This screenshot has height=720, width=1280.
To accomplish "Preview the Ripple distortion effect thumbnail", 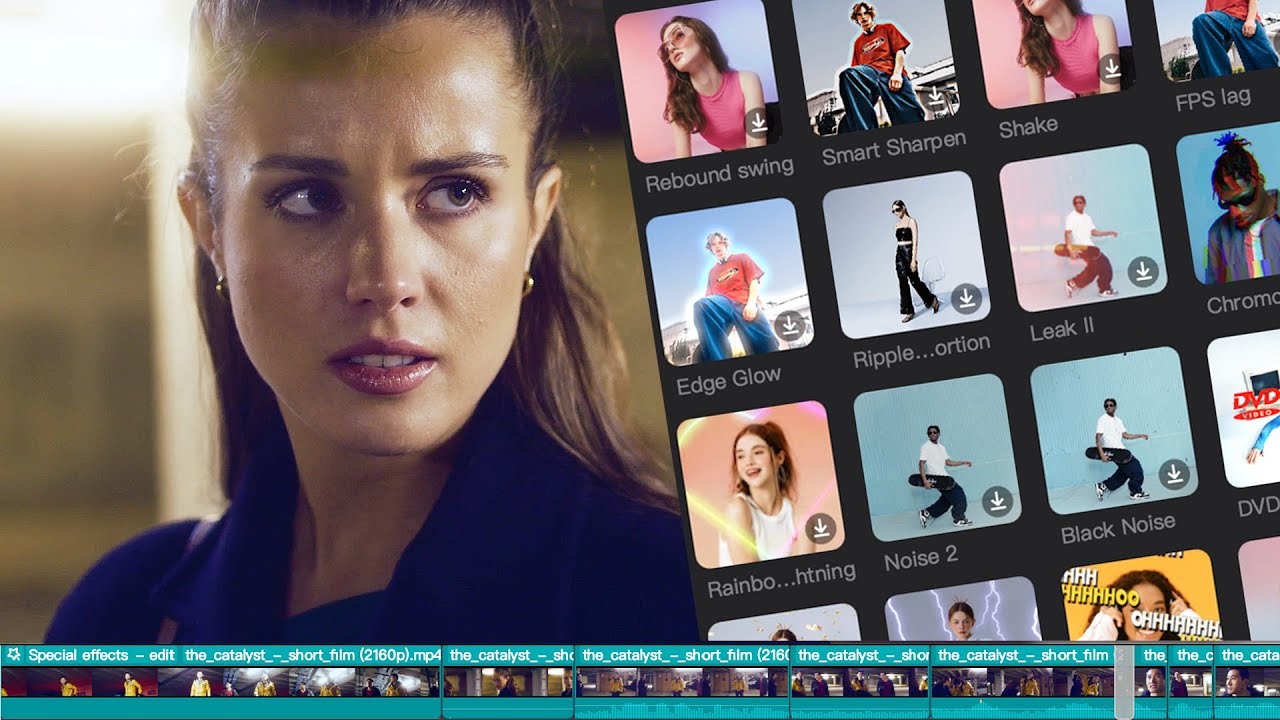I will click(906, 256).
